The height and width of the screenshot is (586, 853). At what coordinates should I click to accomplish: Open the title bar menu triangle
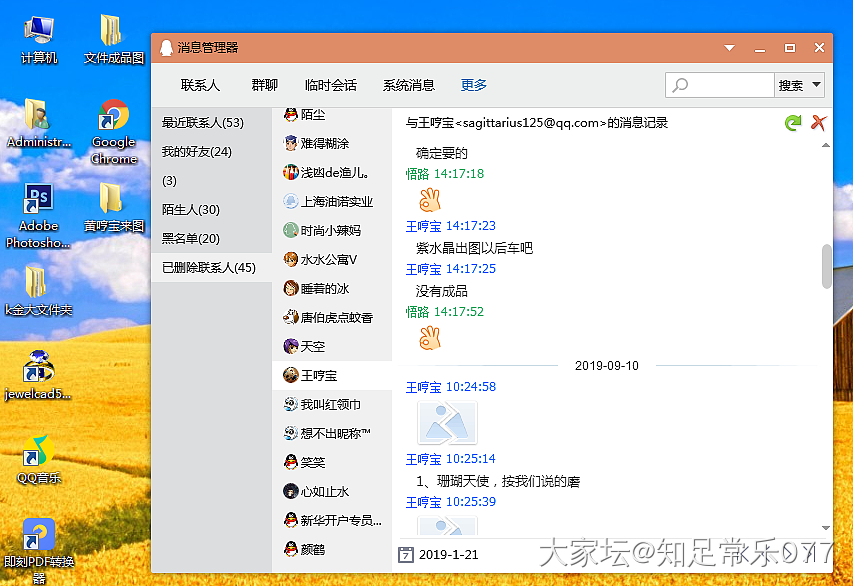coord(730,48)
